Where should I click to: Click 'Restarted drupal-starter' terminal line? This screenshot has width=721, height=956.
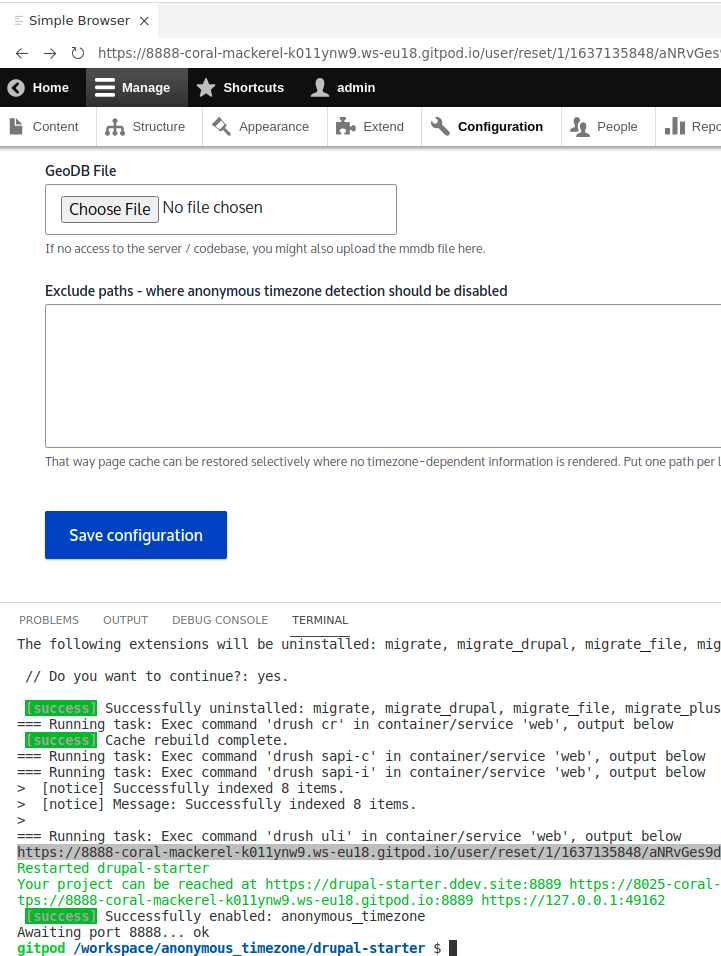(x=113, y=868)
